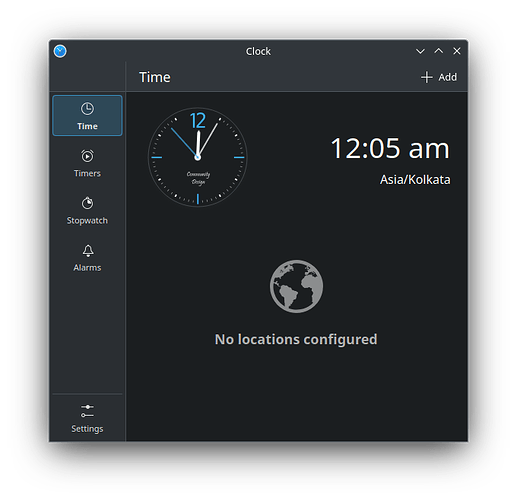
Task: Switch to the Alarms tab label
Action: pos(87,268)
